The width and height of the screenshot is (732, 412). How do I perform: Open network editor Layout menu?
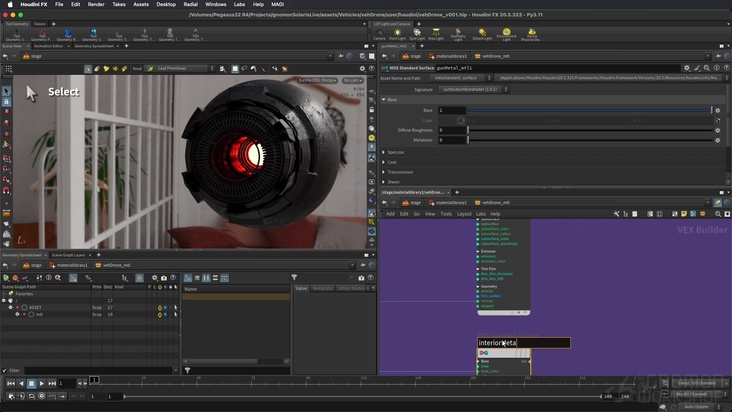point(464,214)
